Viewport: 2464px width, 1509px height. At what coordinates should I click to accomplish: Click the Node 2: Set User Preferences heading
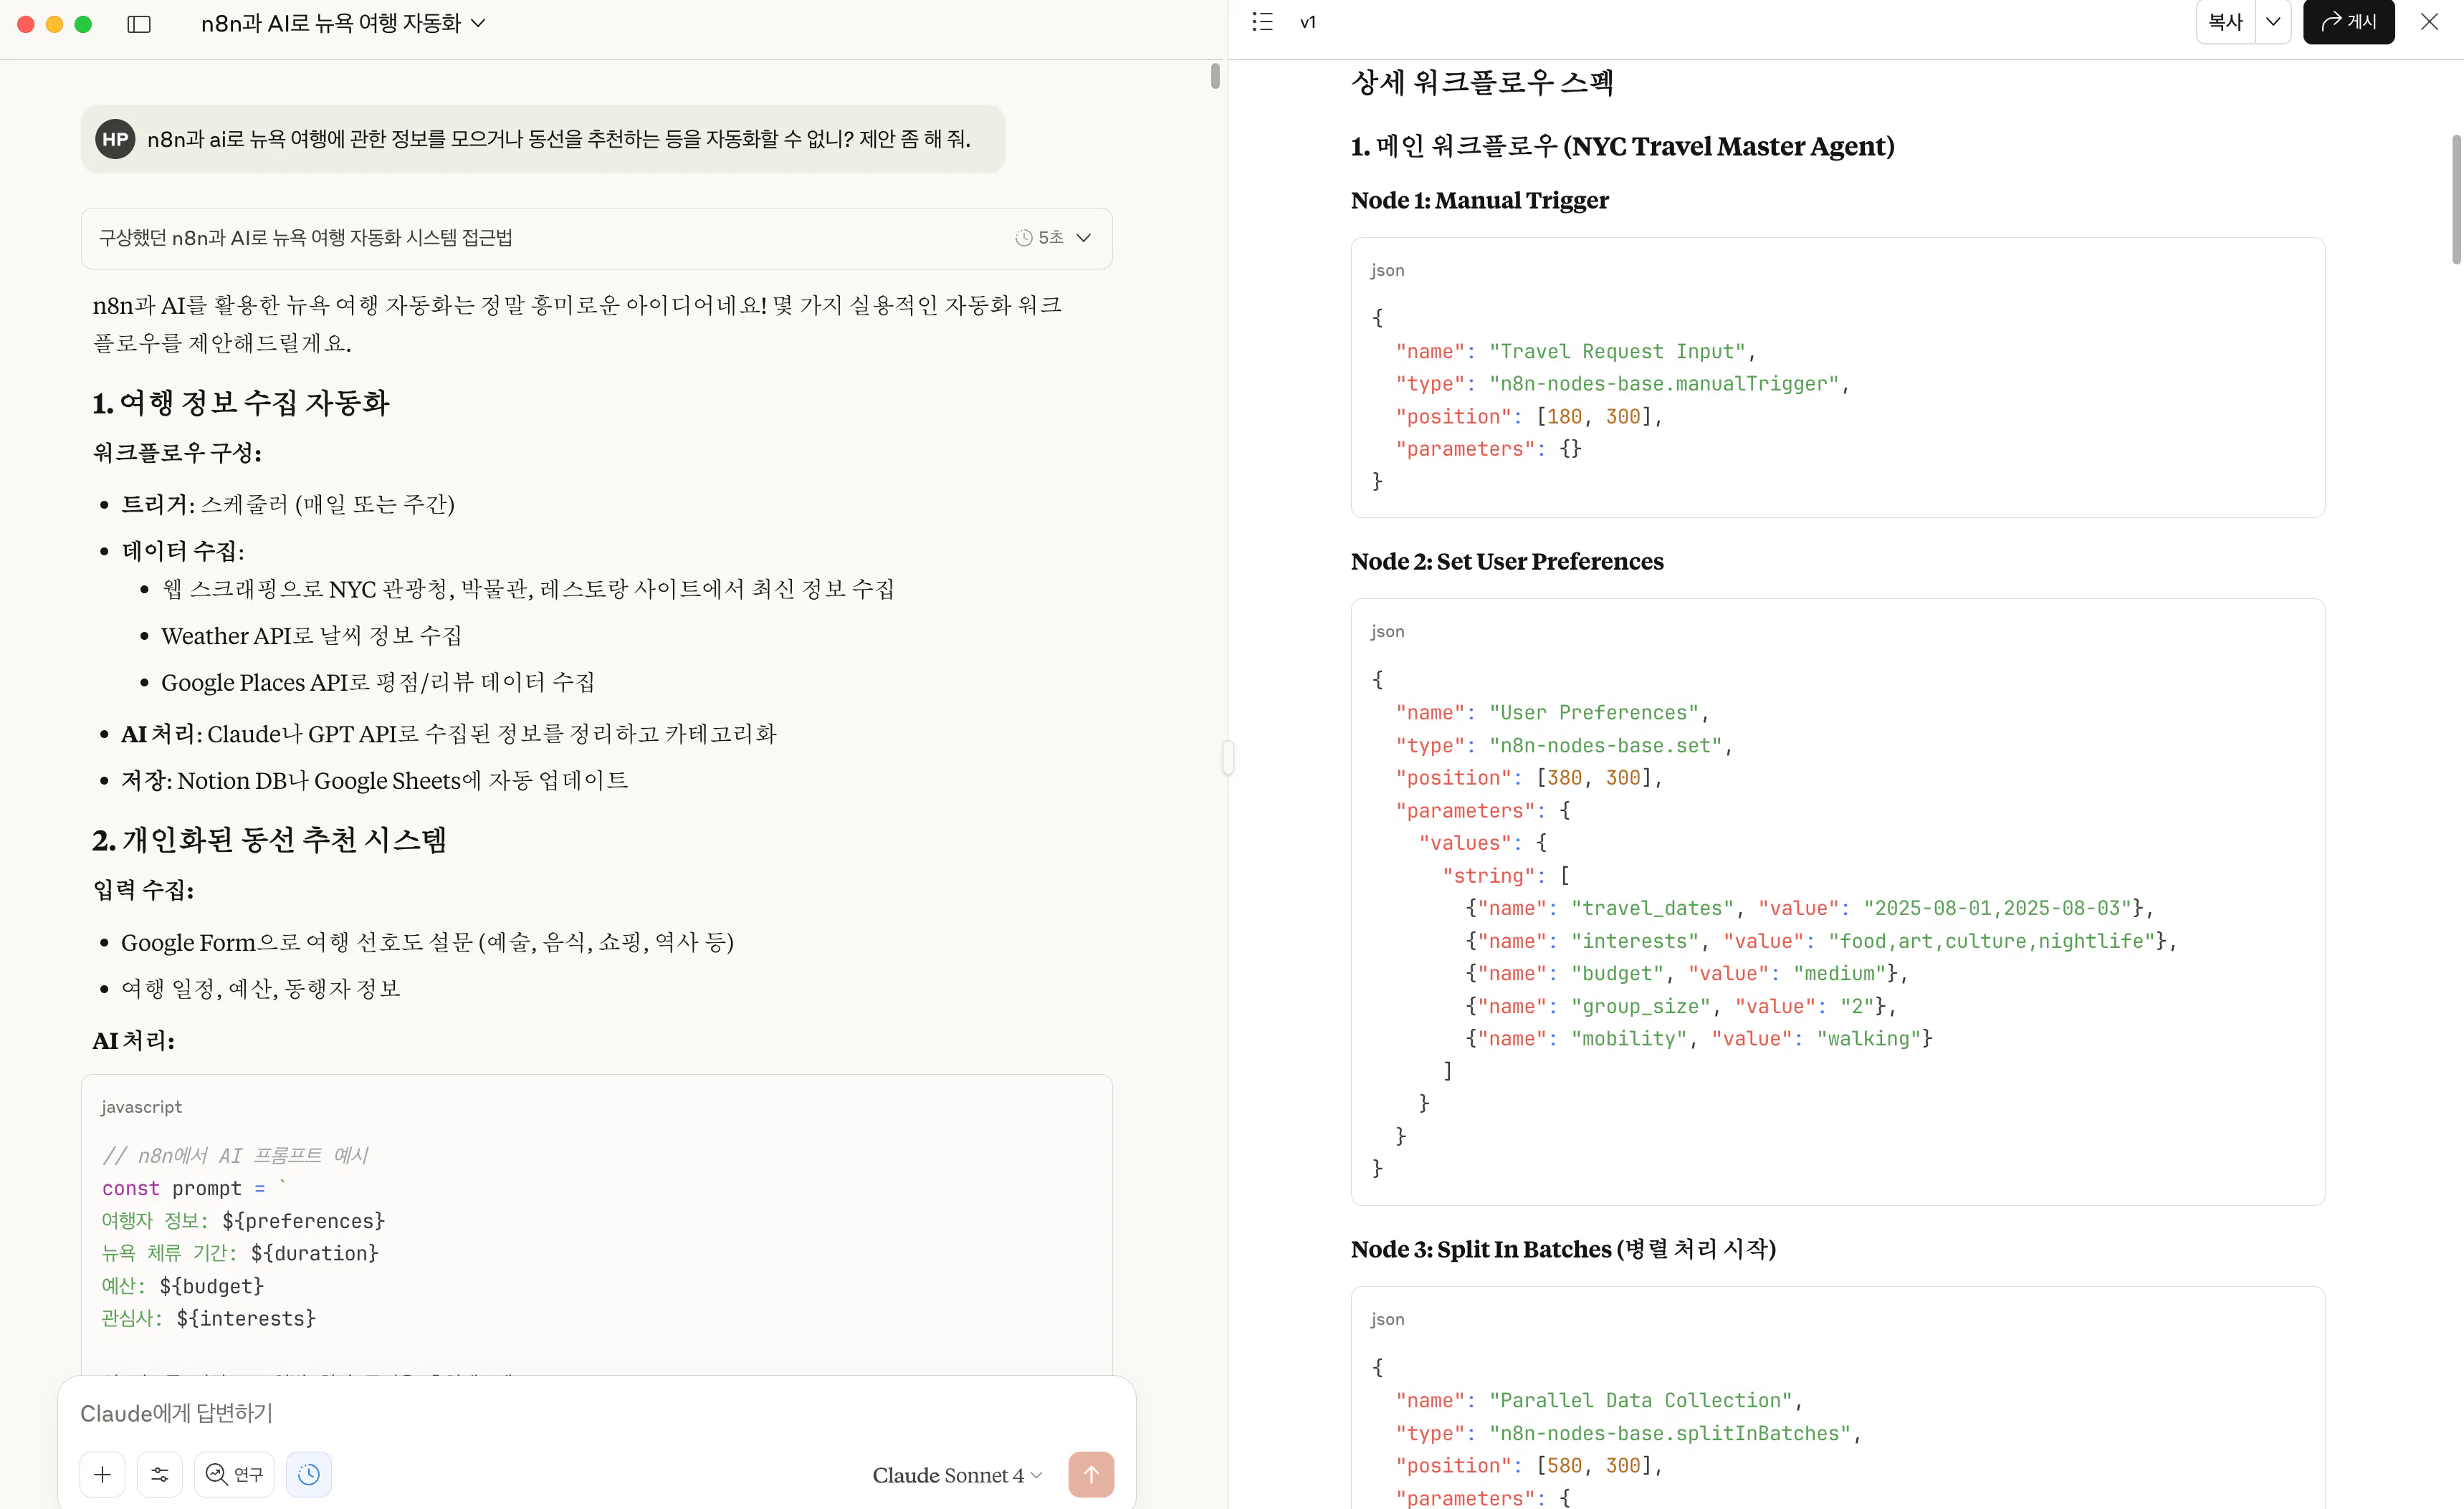coord(1507,561)
